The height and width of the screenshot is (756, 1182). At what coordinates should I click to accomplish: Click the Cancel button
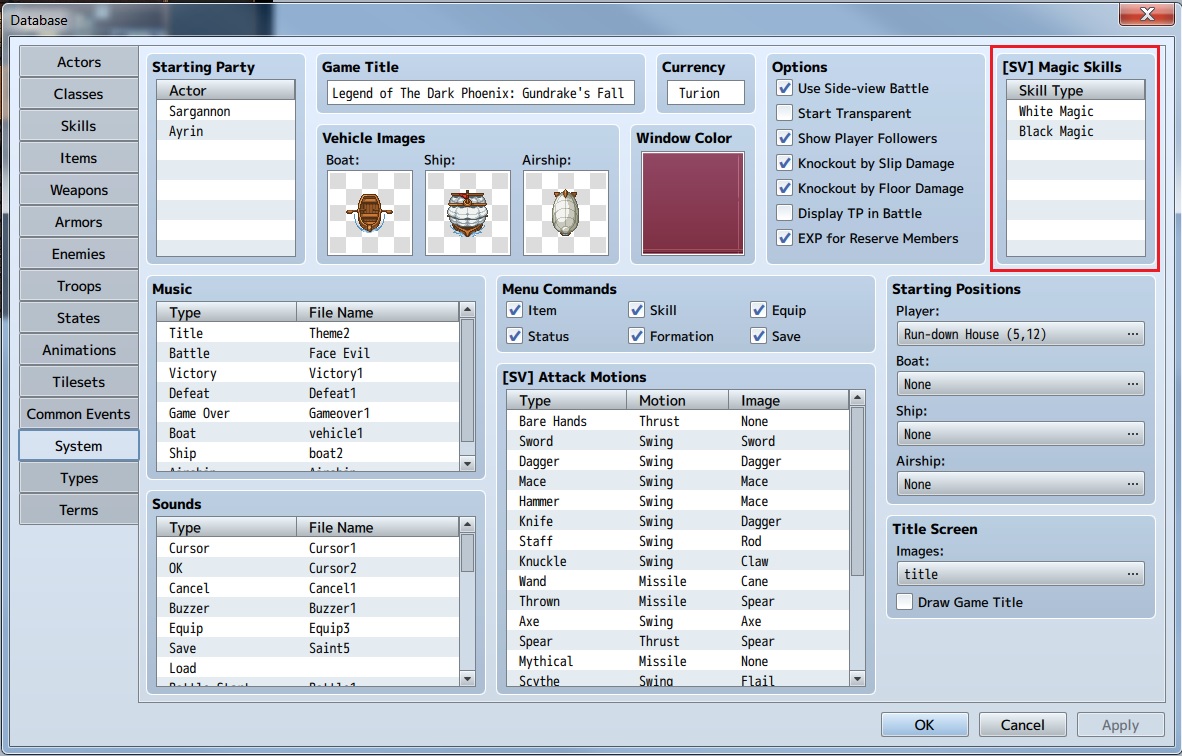(x=1022, y=724)
